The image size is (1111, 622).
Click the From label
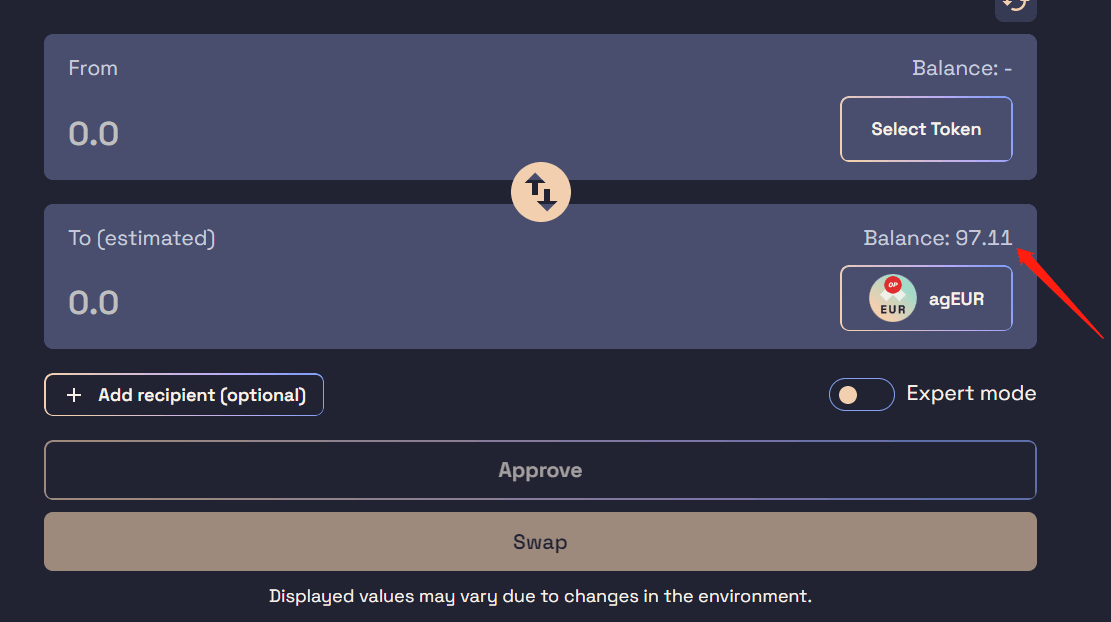tap(93, 68)
